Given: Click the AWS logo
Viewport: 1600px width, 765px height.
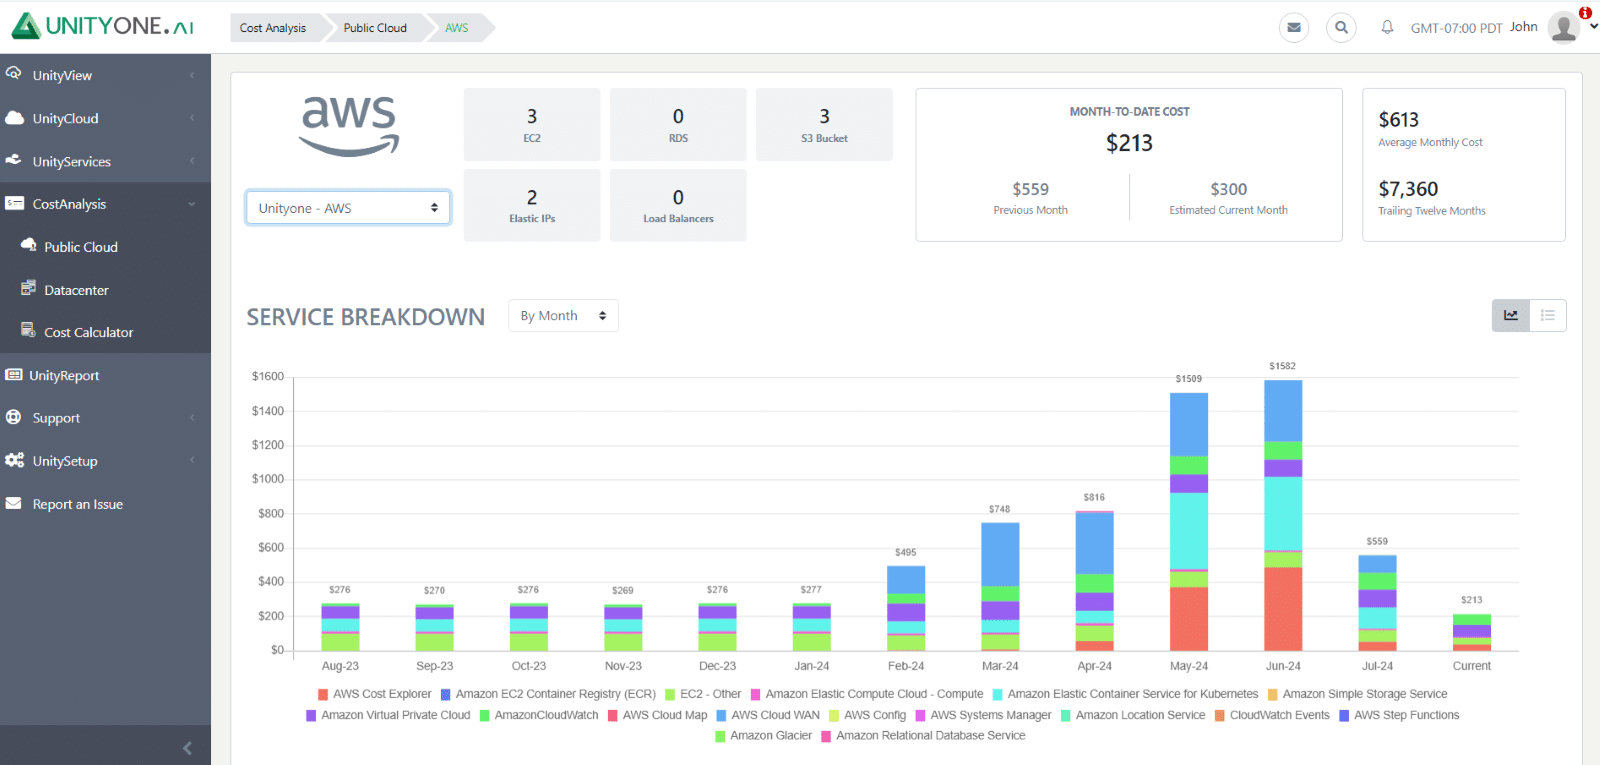Looking at the screenshot, I should pos(348,124).
